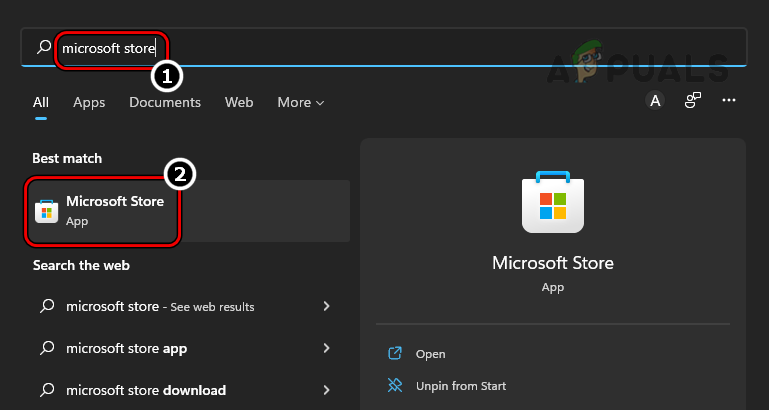Select the All tab
769x410 pixels.
[x=41, y=102]
